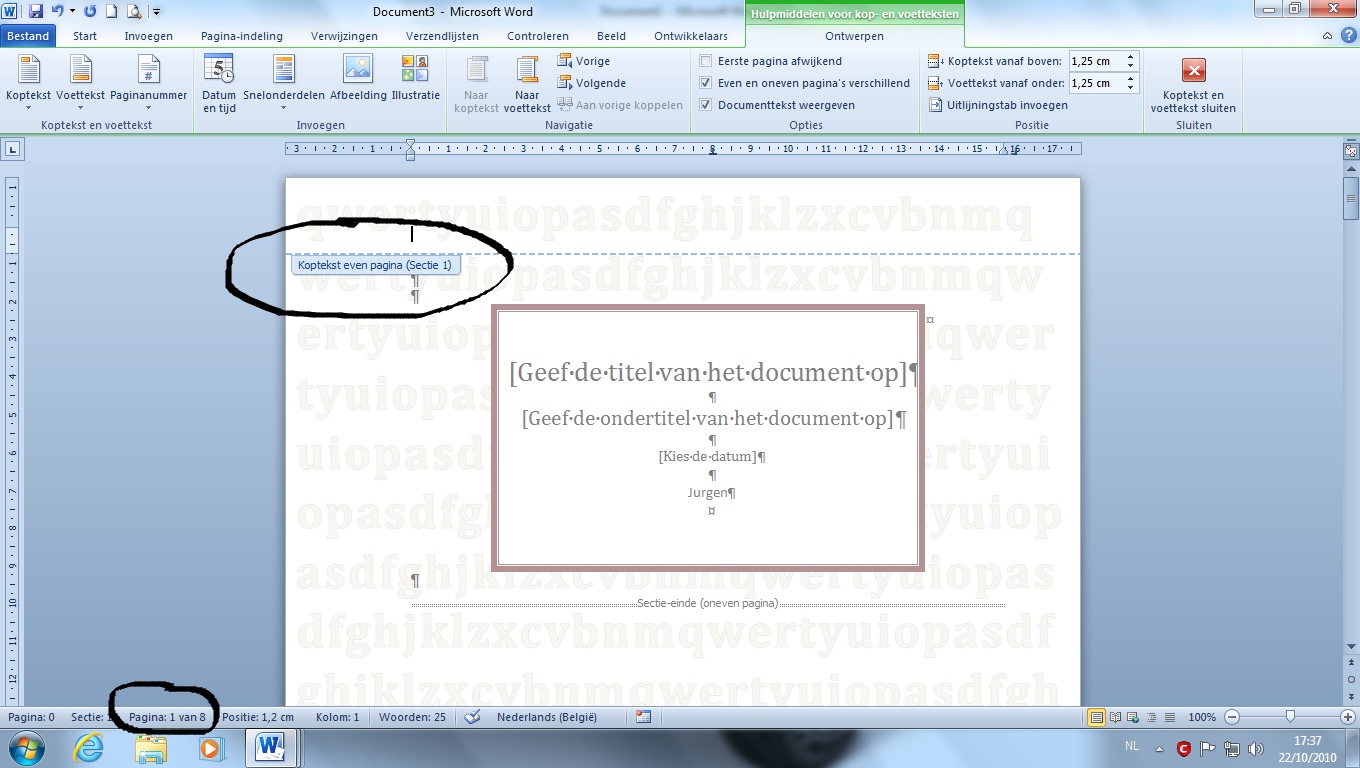Switch to draft view
The height and width of the screenshot is (768, 1360).
pyautogui.click(x=1170, y=717)
